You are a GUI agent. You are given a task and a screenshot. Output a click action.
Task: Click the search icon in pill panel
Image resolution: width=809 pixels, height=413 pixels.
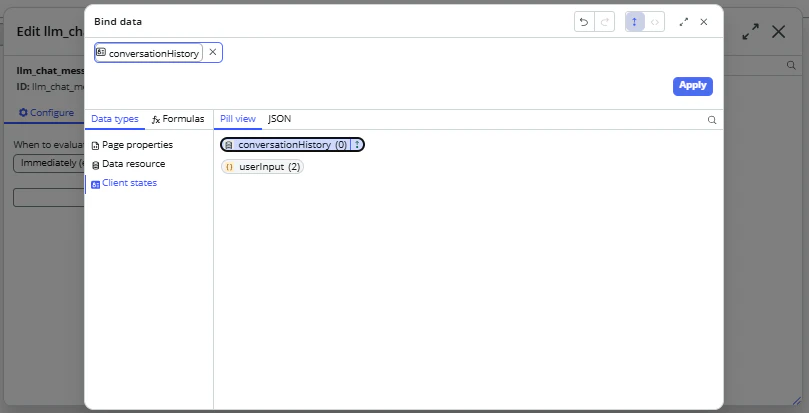click(x=712, y=120)
